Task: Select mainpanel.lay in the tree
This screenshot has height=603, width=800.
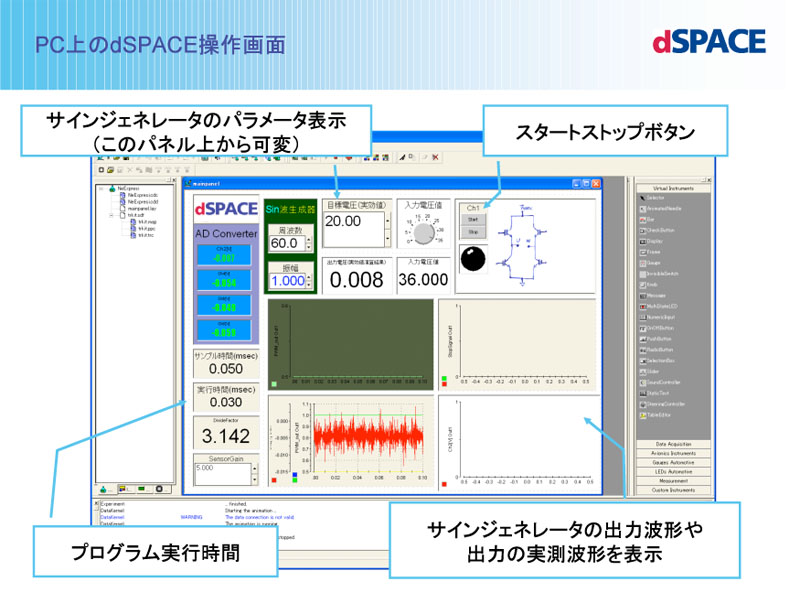Action: [x=138, y=209]
